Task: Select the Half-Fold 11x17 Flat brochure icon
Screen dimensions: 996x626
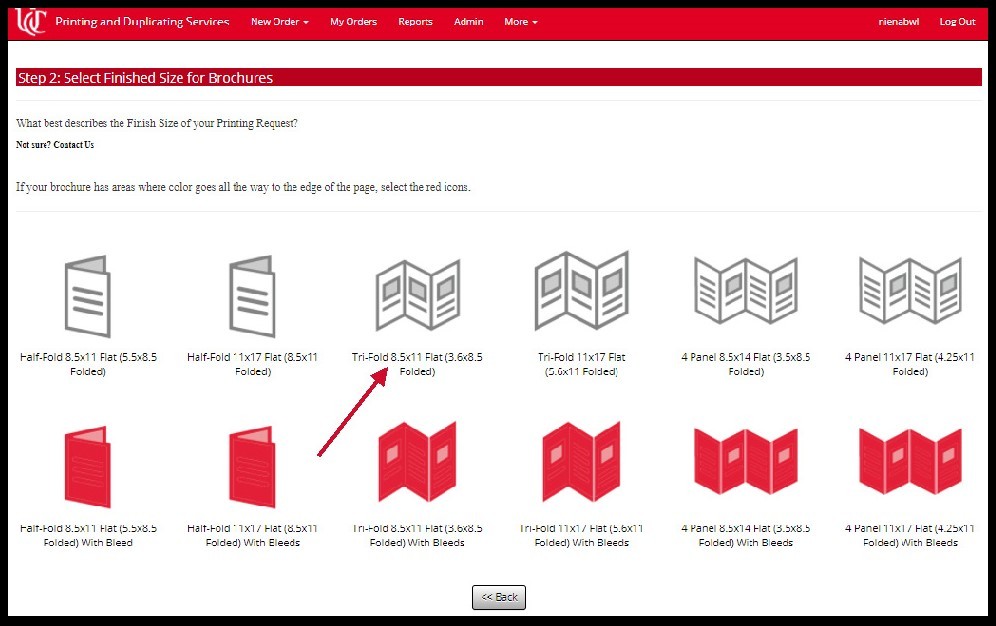Action: (x=252, y=293)
